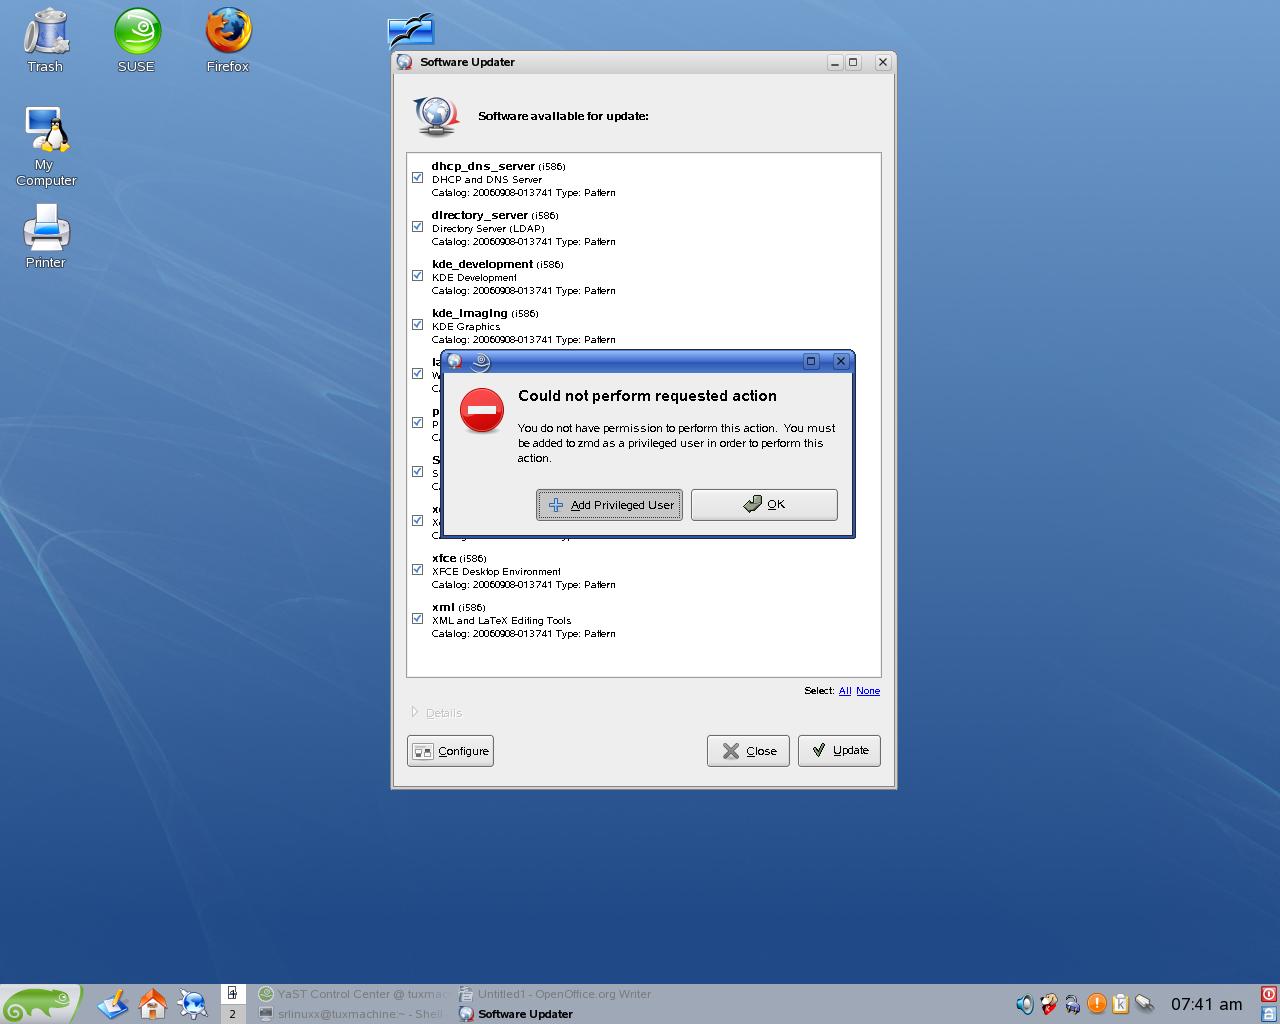Select the xml package name
This screenshot has width=1280, height=1024.
point(443,607)
